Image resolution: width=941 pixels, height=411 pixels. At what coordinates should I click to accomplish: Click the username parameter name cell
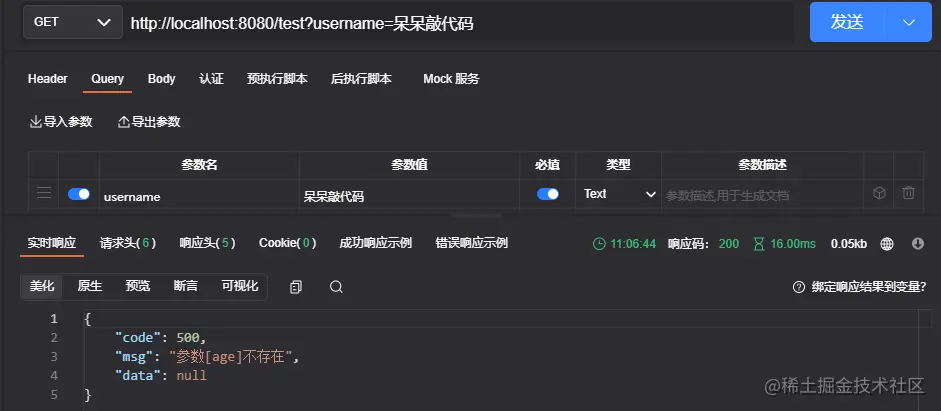pos(199,196)
